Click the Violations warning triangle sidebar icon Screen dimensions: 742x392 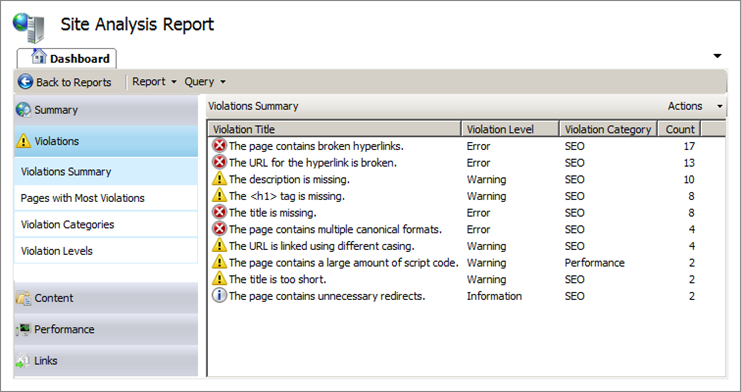click(x=24, y=141)
